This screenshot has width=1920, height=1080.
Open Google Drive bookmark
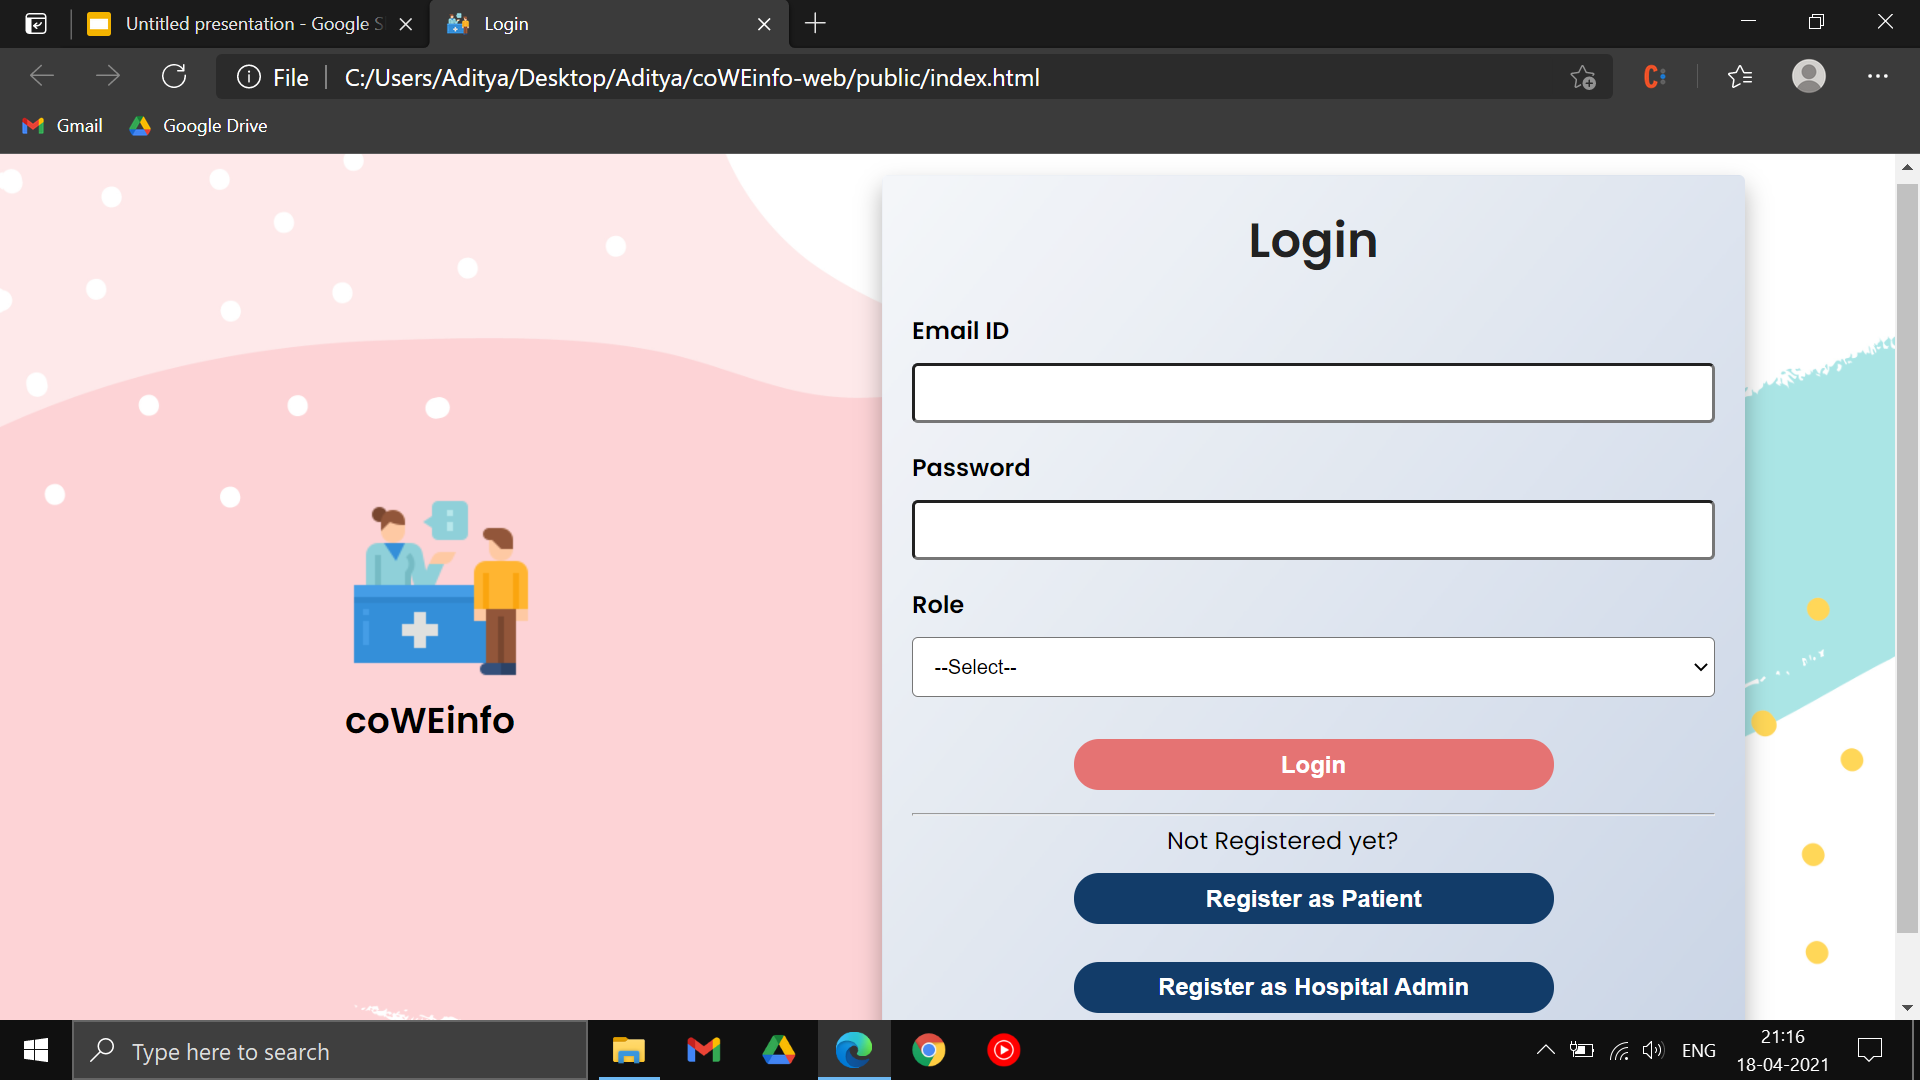click(198, 126)
